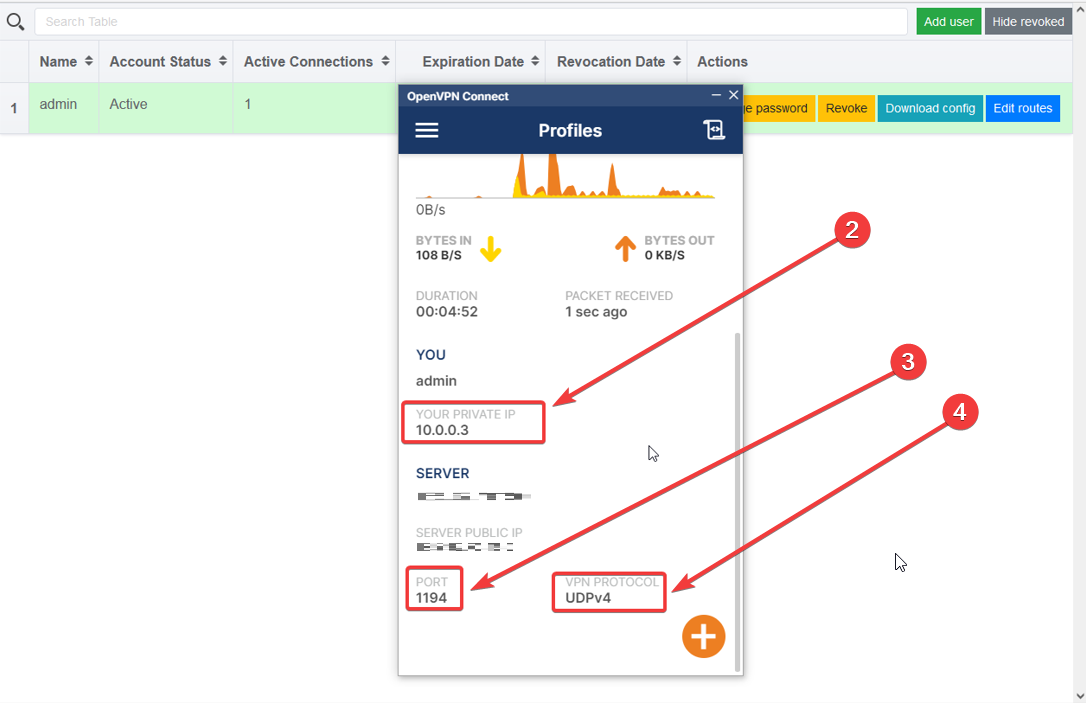Focus the Search Table input field
1086x703 pixels.
[x=471, y=21]
